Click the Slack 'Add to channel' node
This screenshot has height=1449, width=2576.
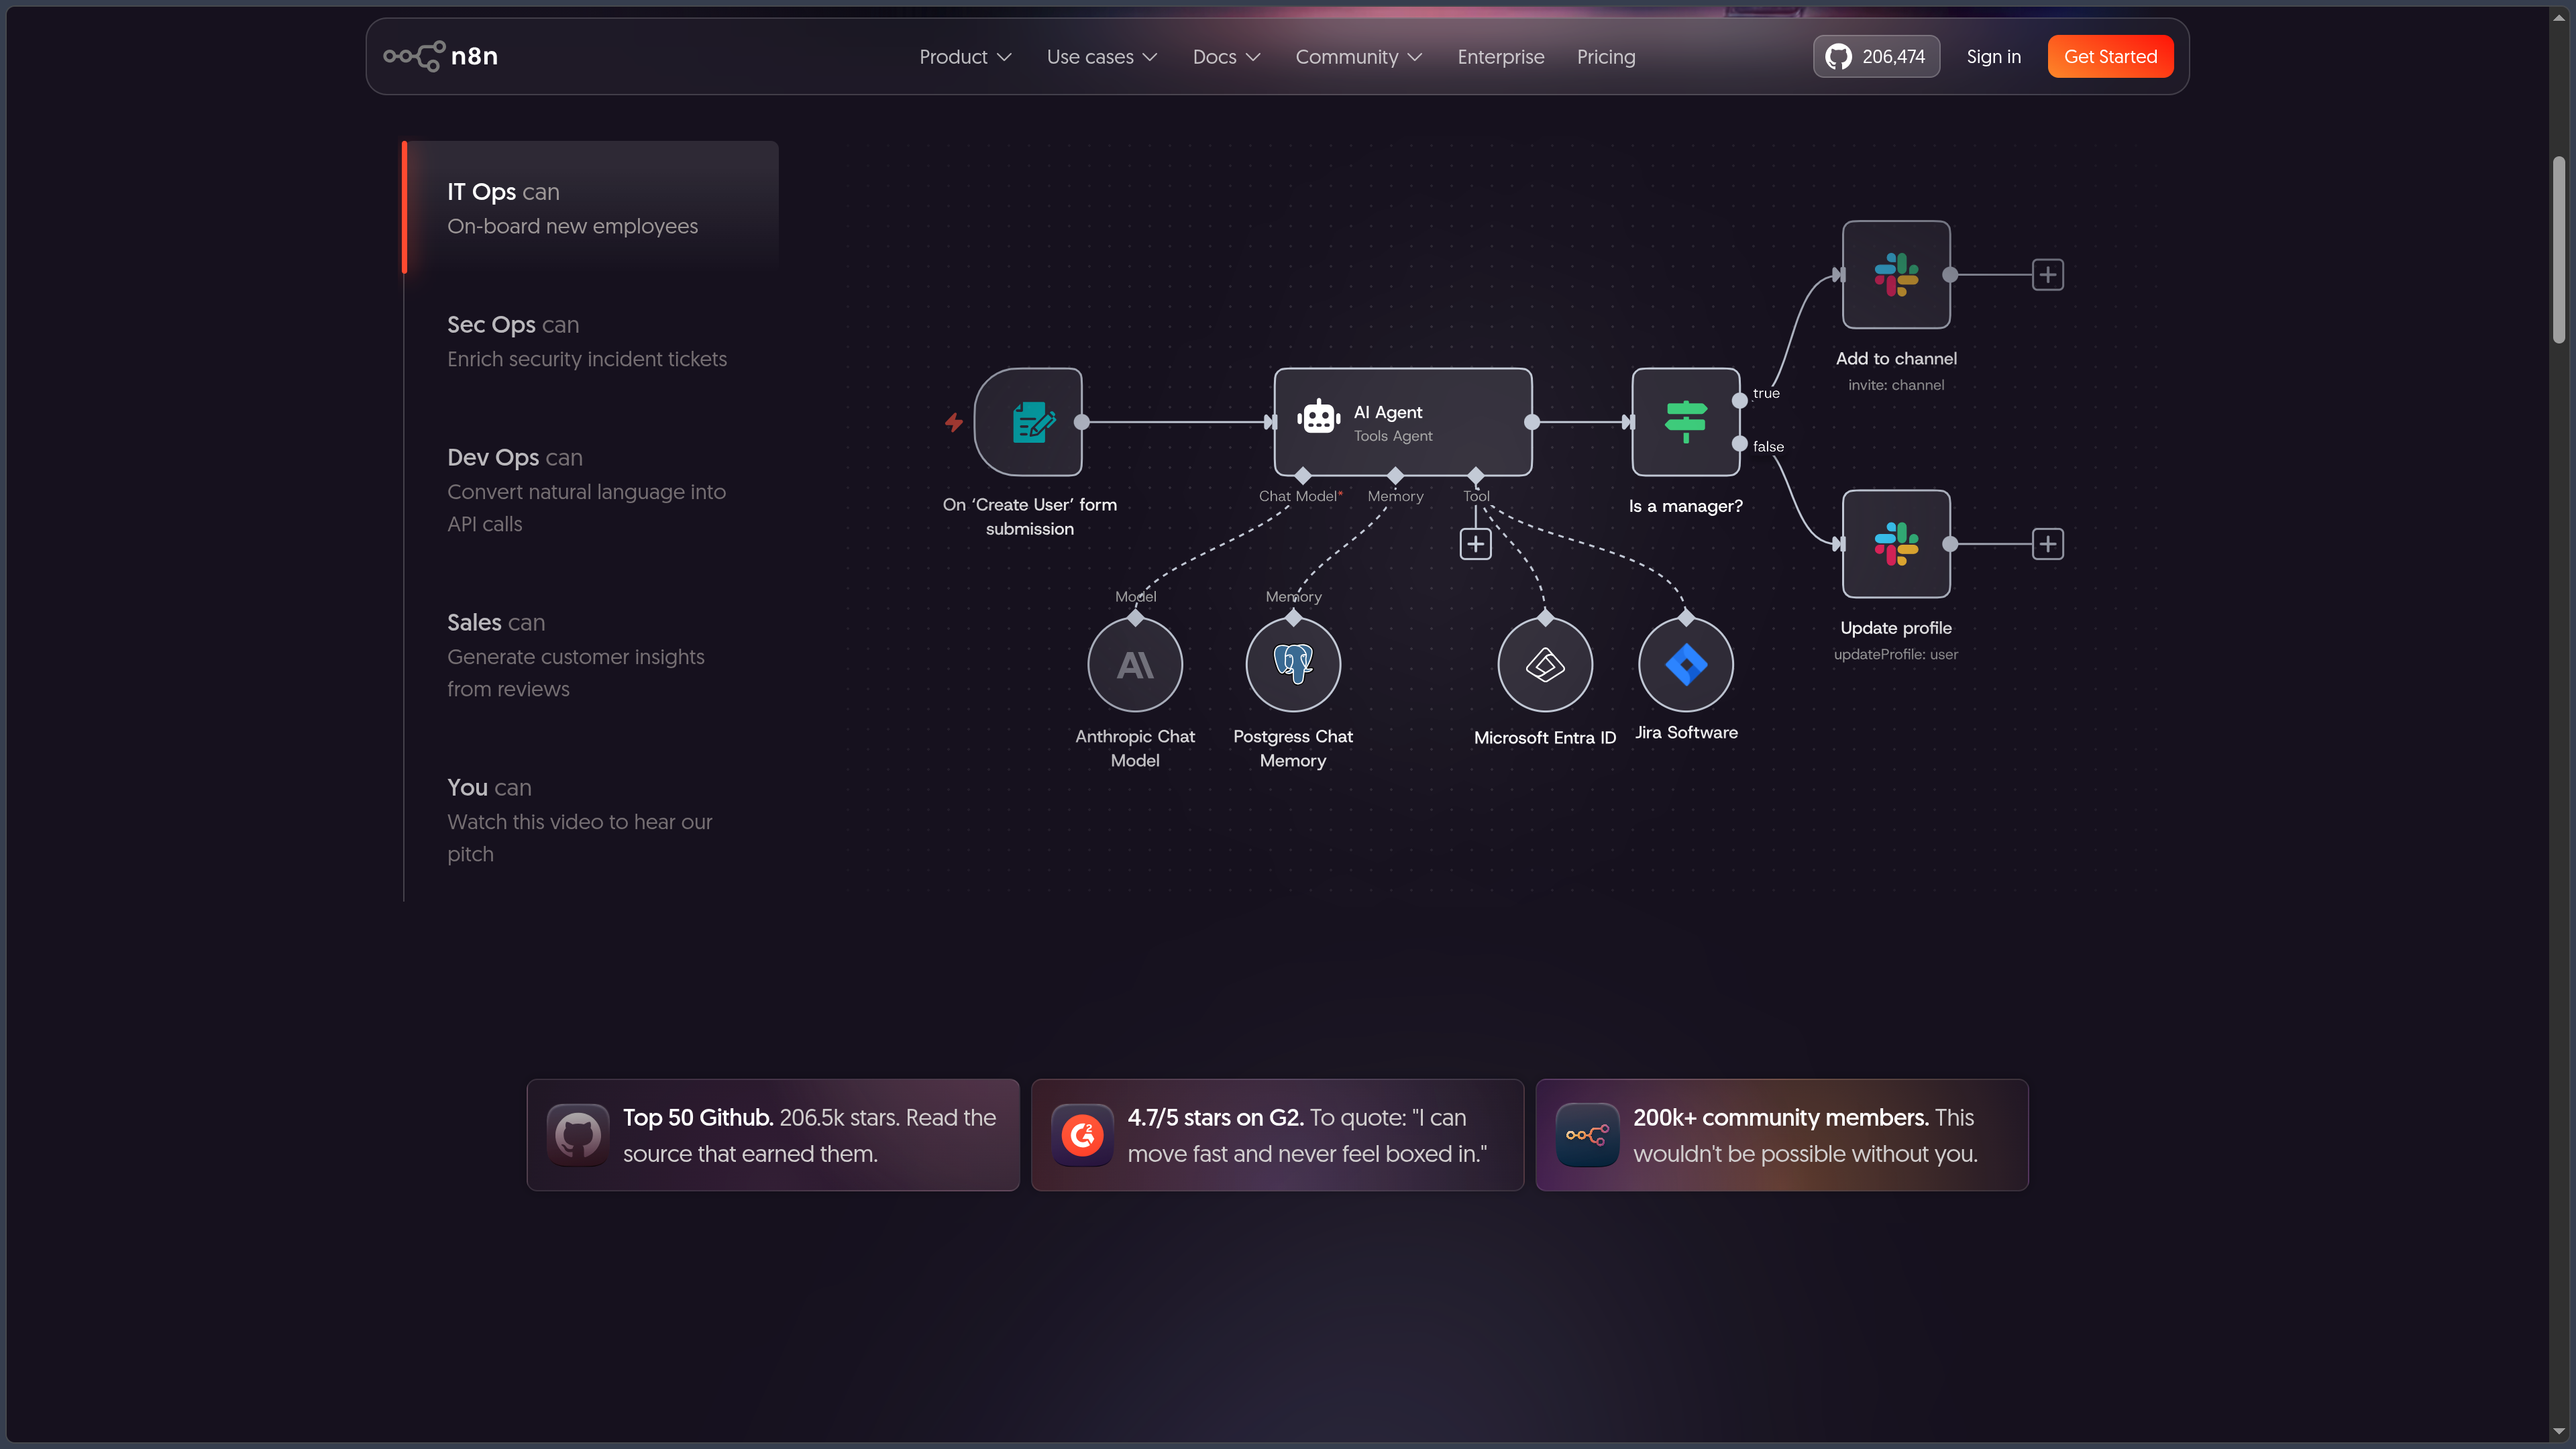[x=1896, y=274]
